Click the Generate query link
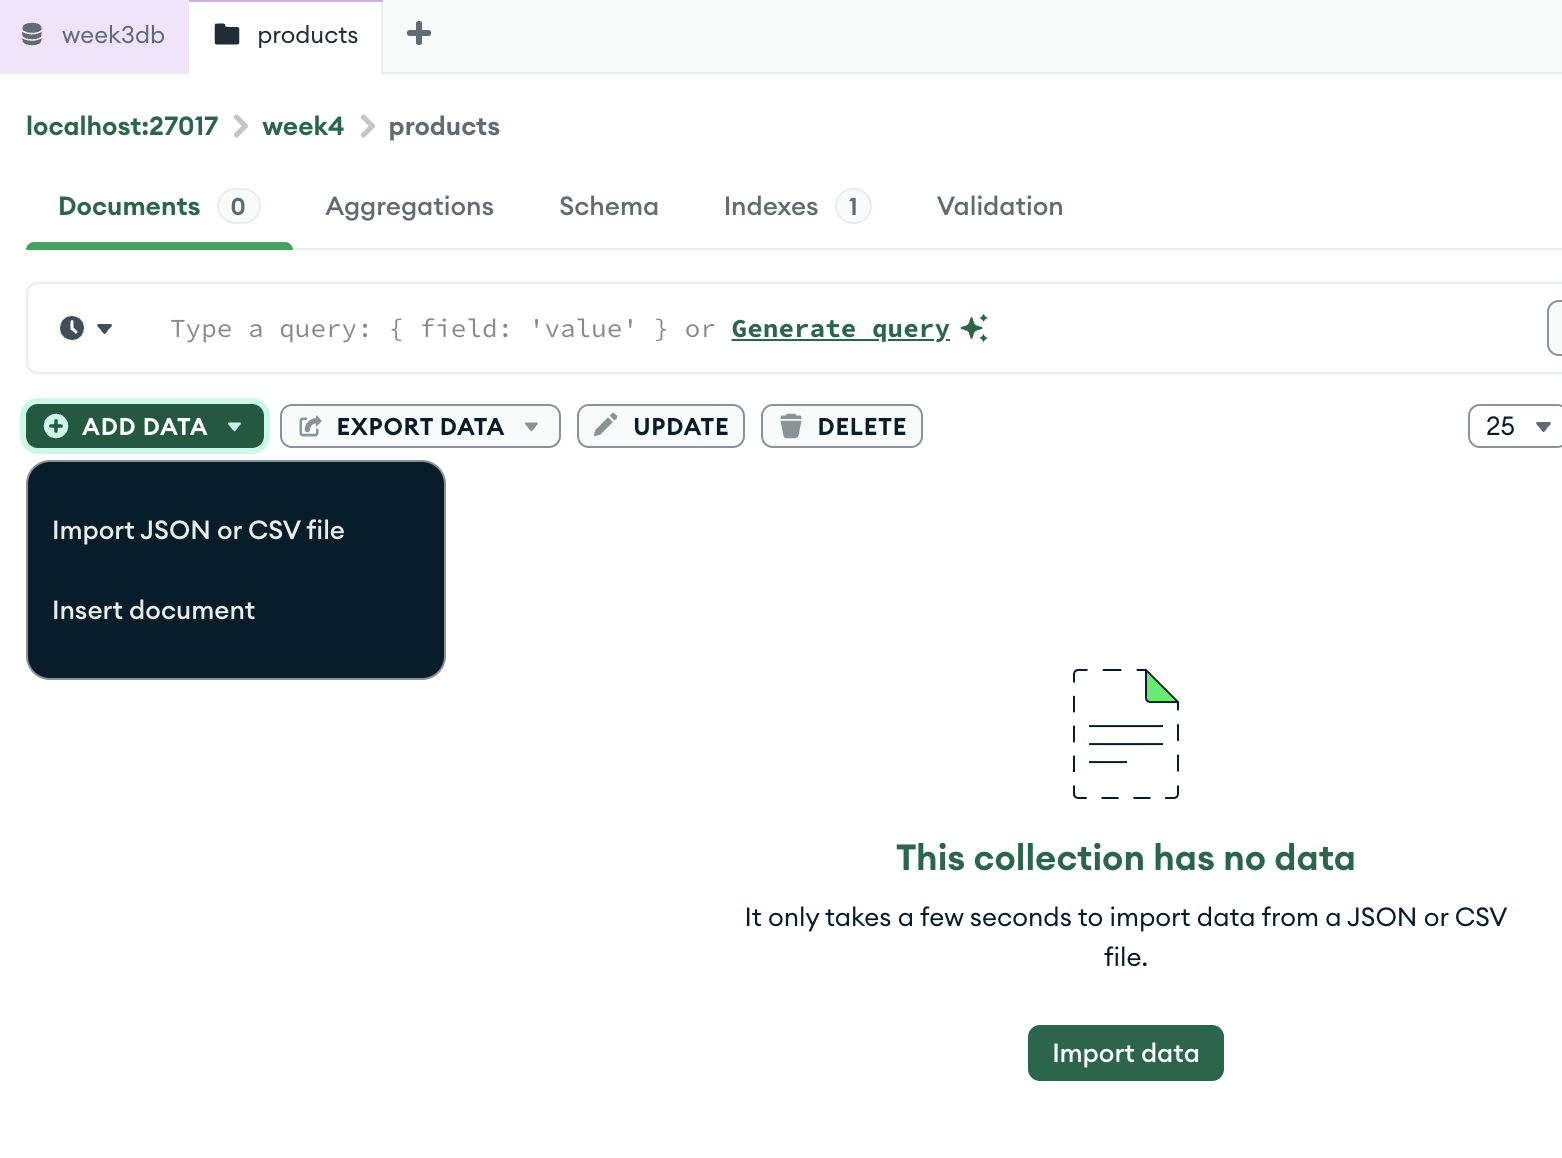This screenshot has width=1562, height=1158. pyautogui.click(x=841, y=329)
